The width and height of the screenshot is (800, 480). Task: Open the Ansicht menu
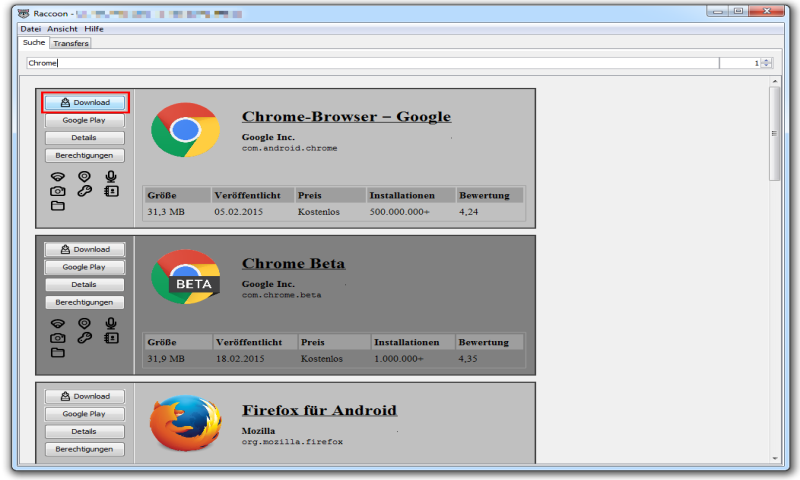(62, 29)
